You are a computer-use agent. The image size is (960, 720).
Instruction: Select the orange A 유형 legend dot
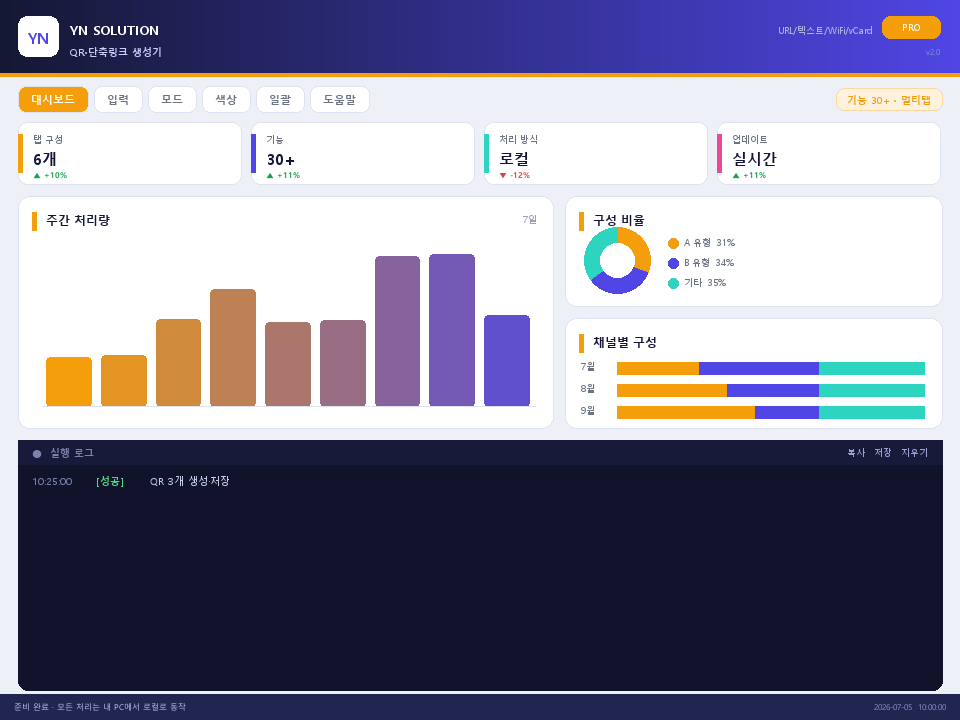pos(673,243)
